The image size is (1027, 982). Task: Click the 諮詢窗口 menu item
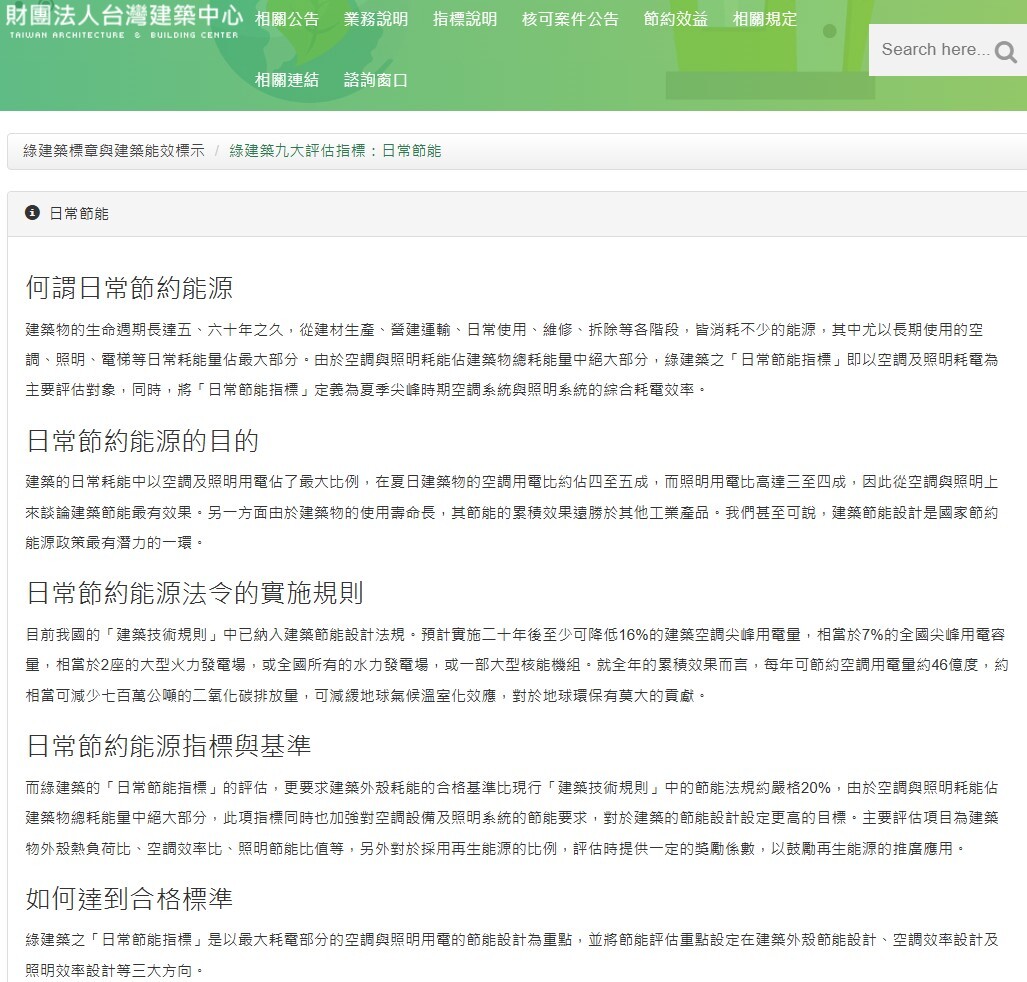376,80
